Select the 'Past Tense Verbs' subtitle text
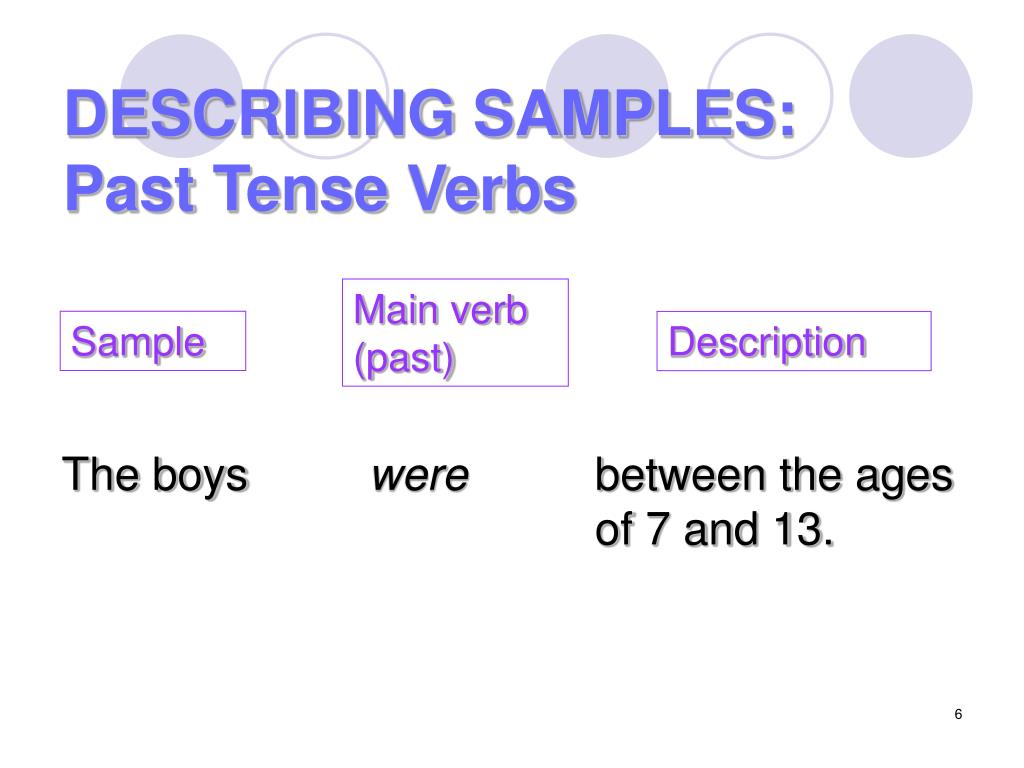The width and height of the screenshot is (1024, 768). click(x=321, y=188)
